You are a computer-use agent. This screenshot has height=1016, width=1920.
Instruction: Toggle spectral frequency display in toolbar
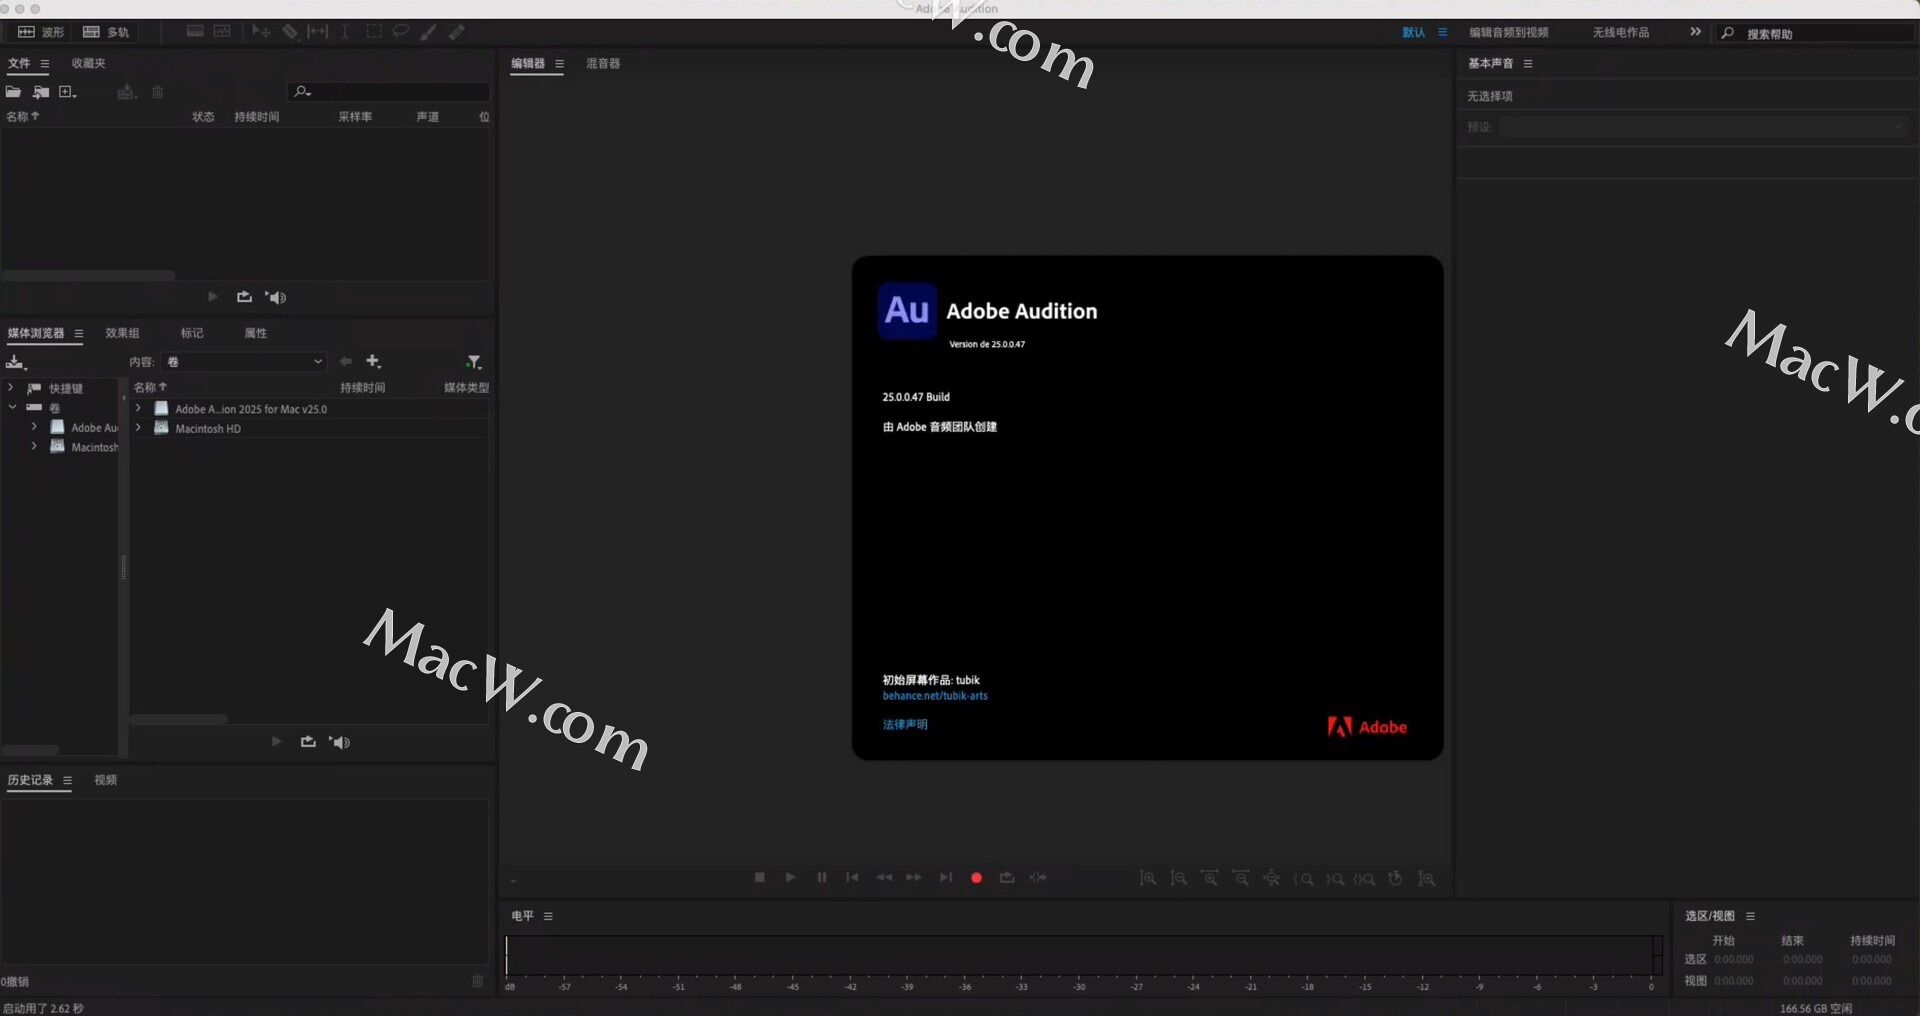coord(195,32)
